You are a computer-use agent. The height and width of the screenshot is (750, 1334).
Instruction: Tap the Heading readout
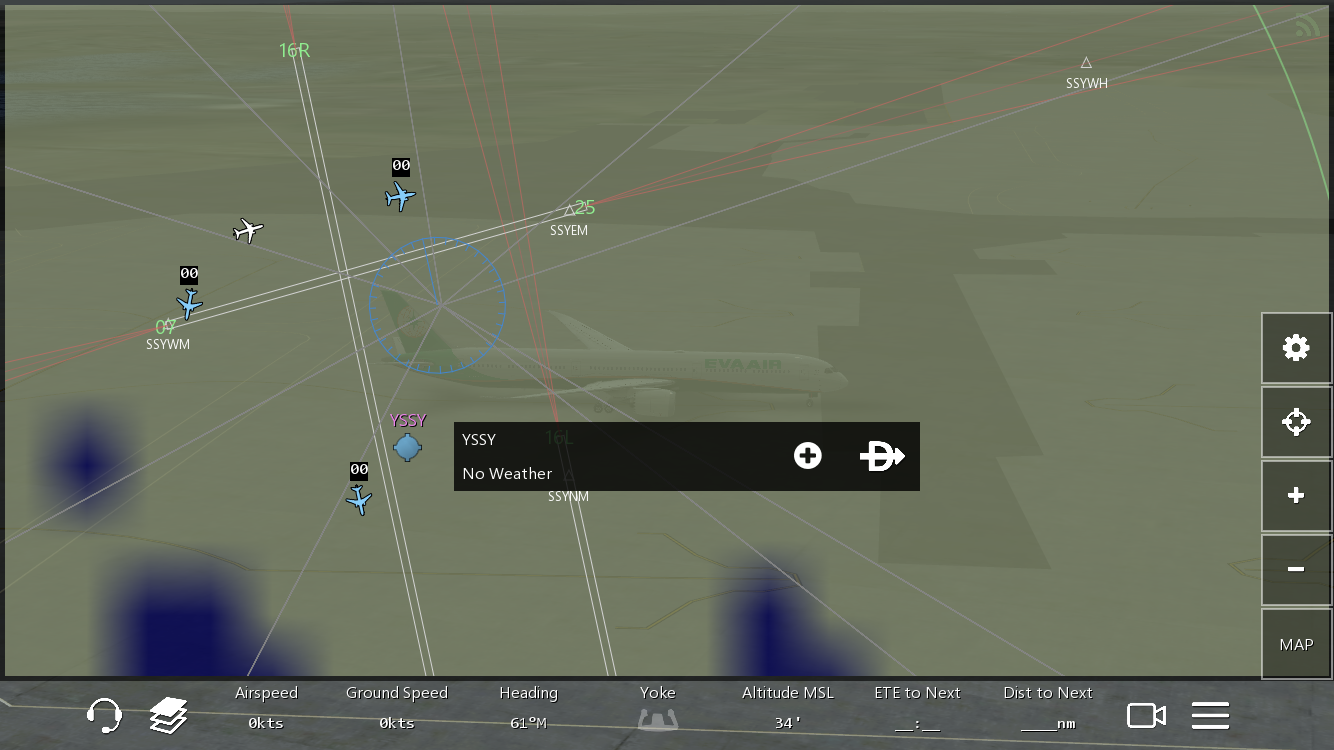point(528,708)
